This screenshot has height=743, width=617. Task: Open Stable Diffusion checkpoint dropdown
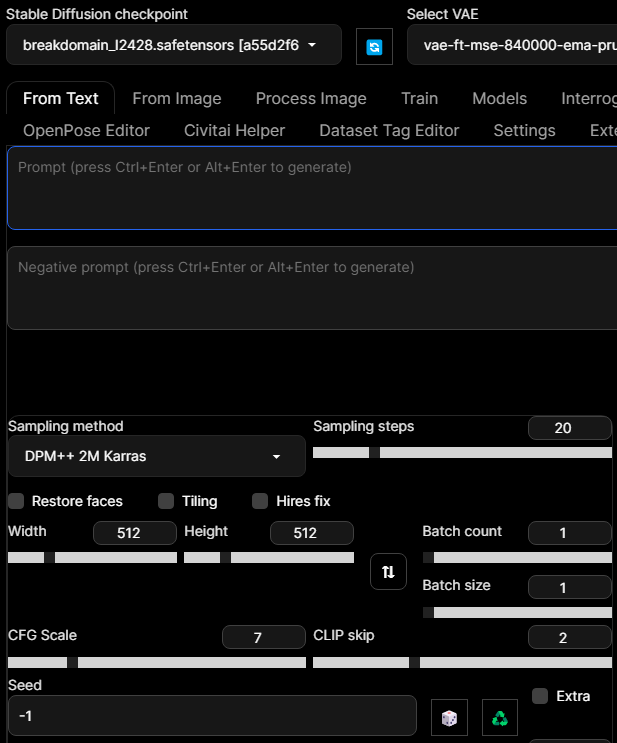[x=174, y=45]
